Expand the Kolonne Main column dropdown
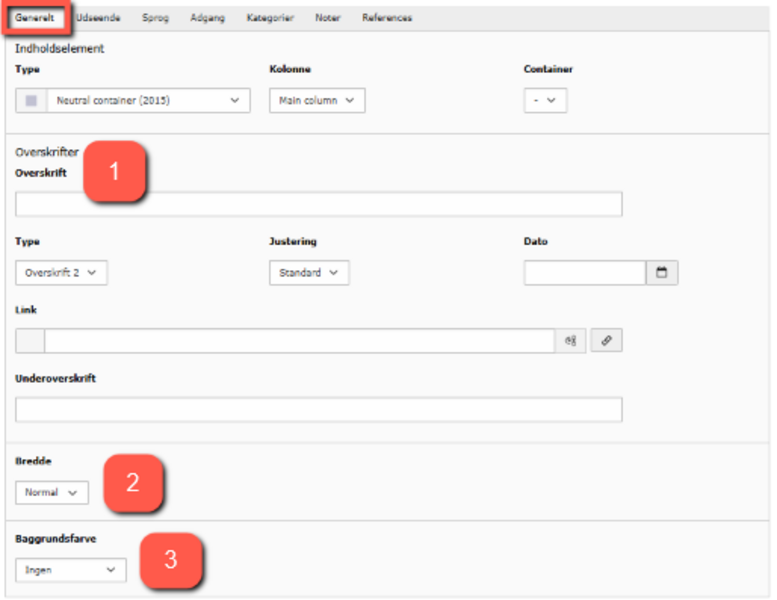Screen dimensions: 777x600 click(317, 101)
